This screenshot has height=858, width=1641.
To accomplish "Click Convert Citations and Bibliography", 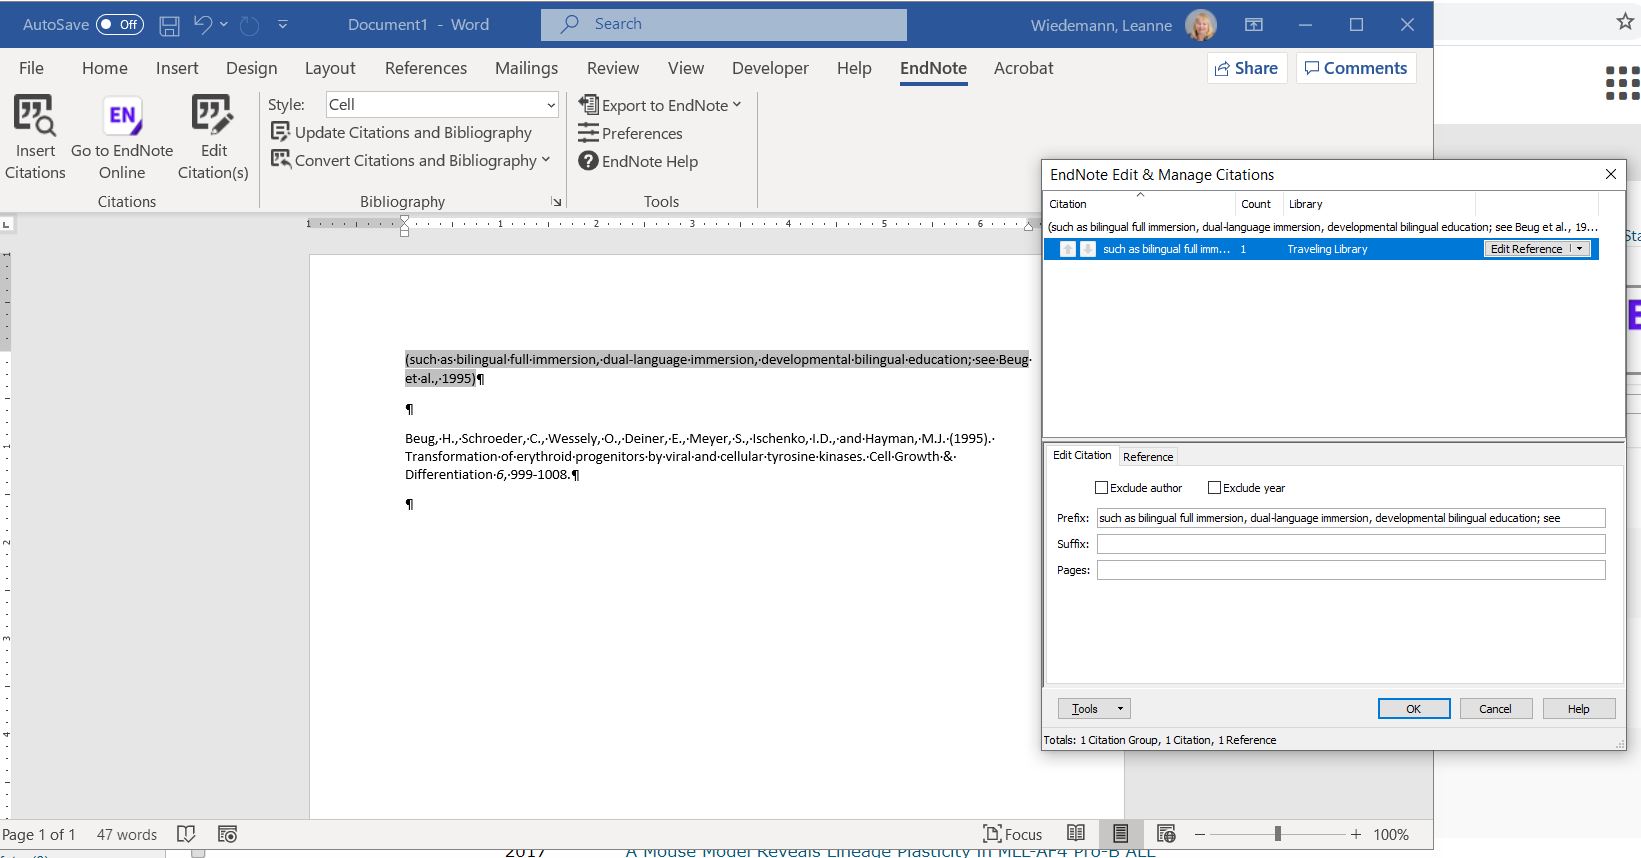I will tap(411, 160).
